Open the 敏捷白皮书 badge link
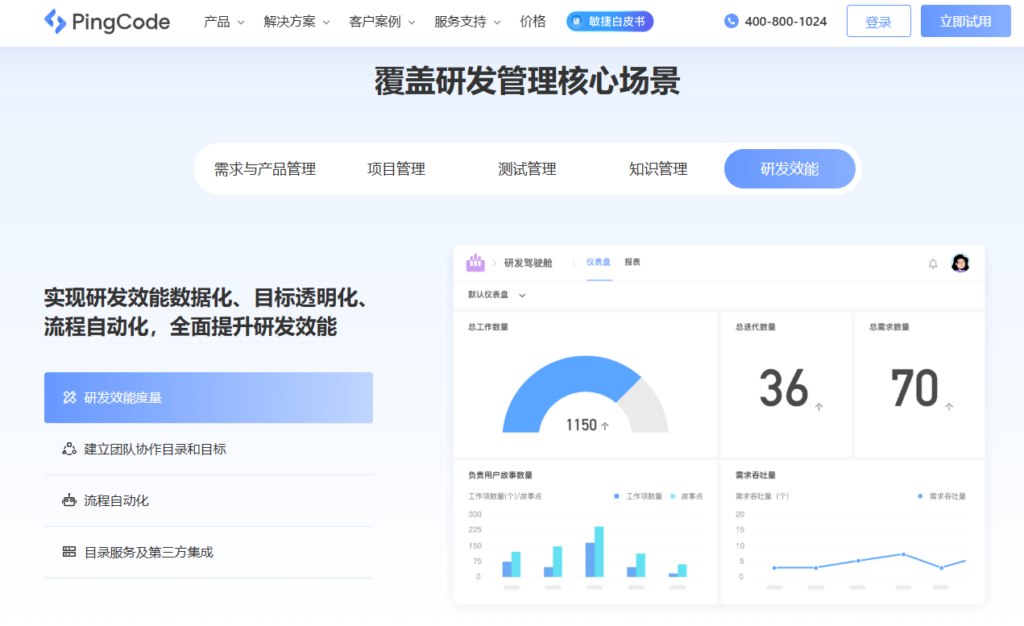1024x626 pixels. (x=610, y=22)
